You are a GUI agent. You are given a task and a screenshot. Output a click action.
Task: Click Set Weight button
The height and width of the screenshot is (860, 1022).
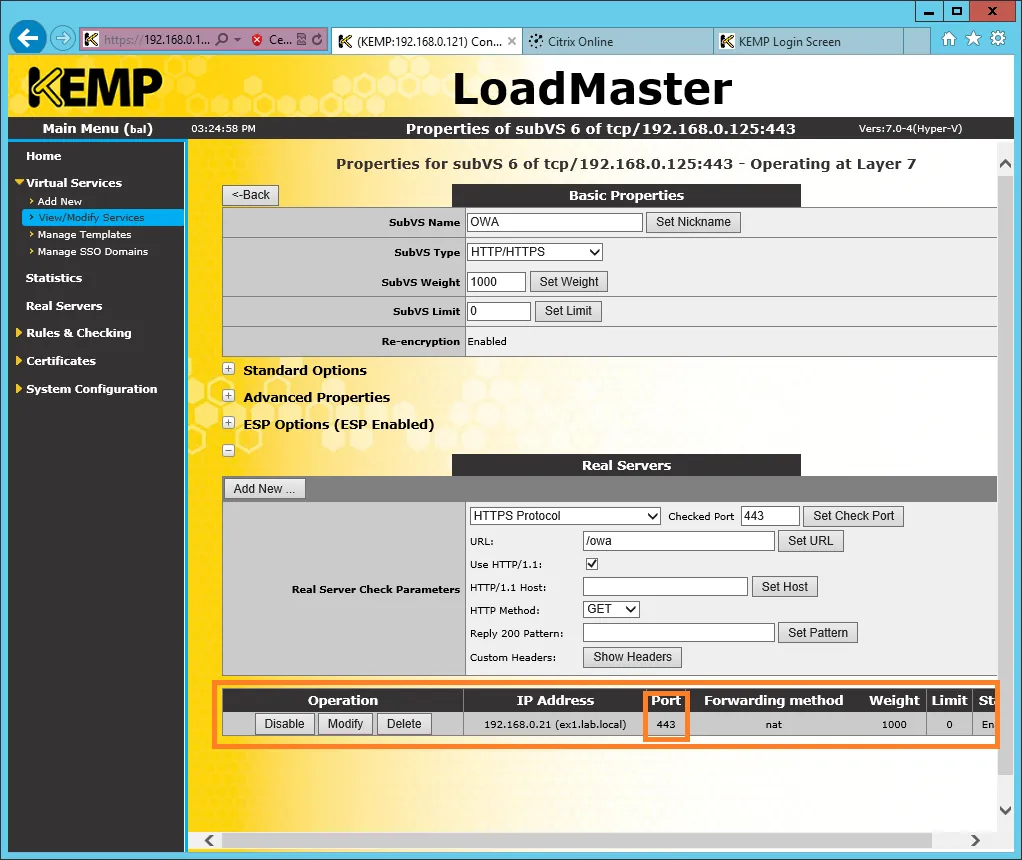point(568,282)
